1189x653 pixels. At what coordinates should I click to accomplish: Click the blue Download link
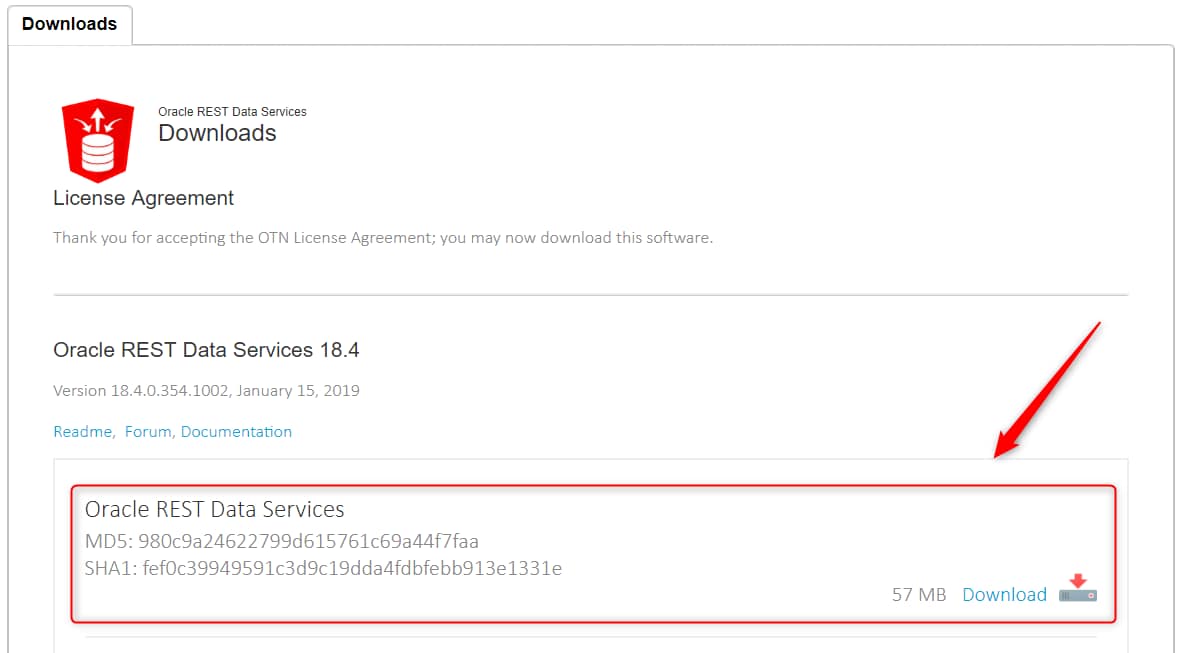pos(1004,595)
